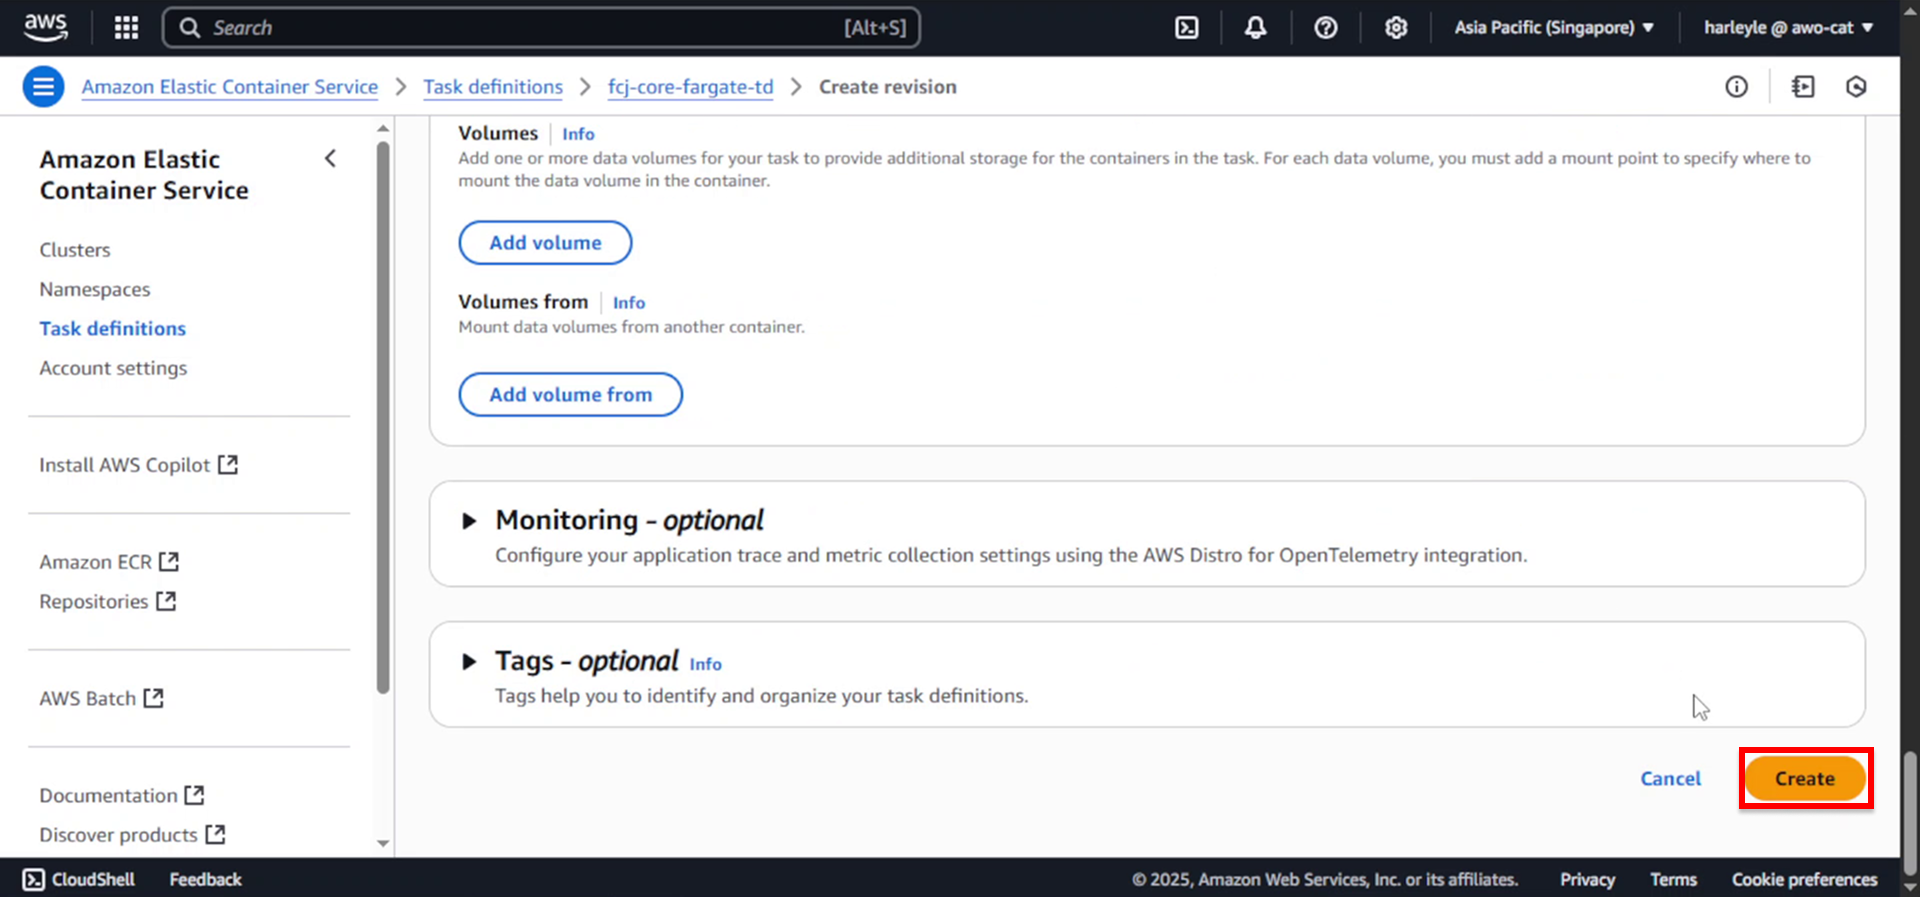Open the help question mark menu
The height and width of the screenshot is (897, 1920).
point(1326,27)
